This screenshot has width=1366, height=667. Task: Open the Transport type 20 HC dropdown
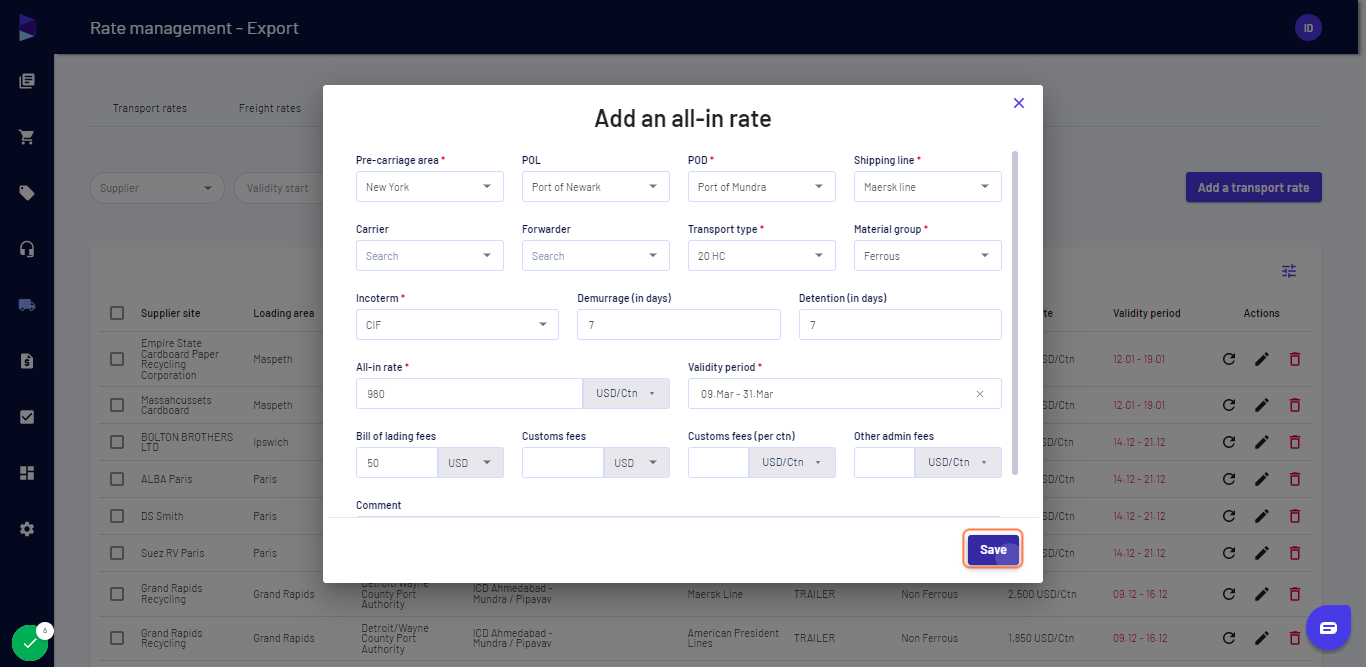[x=762, y=256]
